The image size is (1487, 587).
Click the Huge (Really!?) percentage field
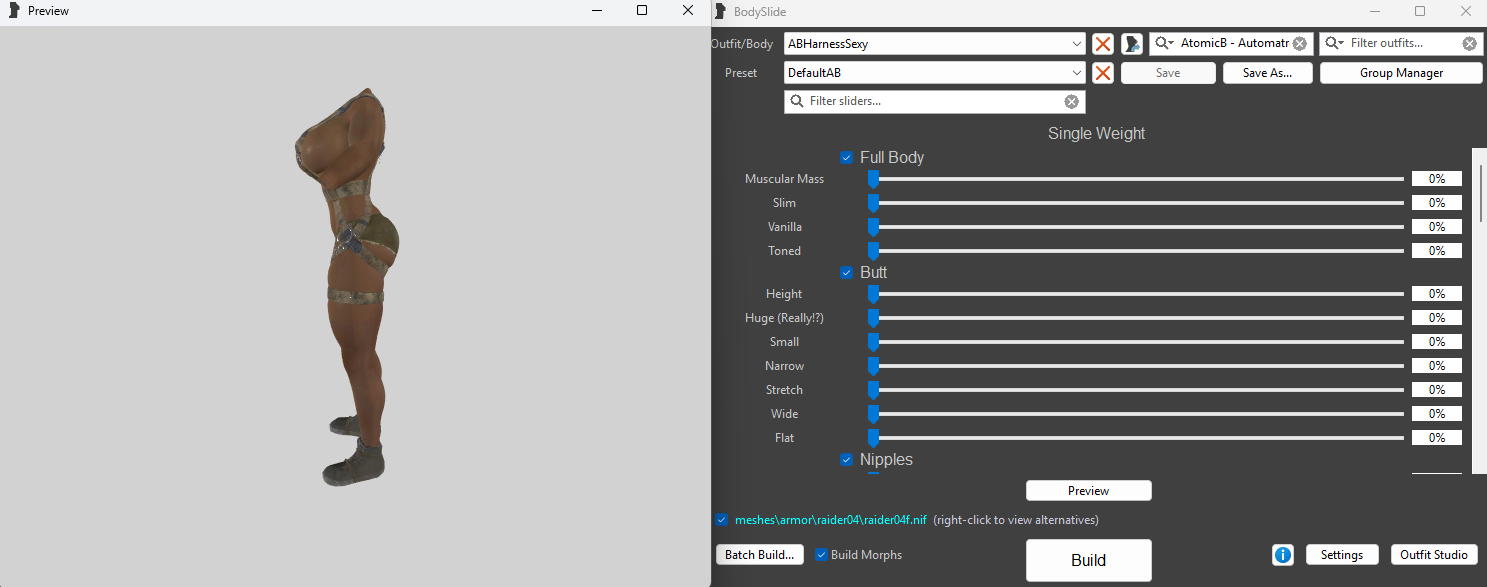[x=1437, y=318]
